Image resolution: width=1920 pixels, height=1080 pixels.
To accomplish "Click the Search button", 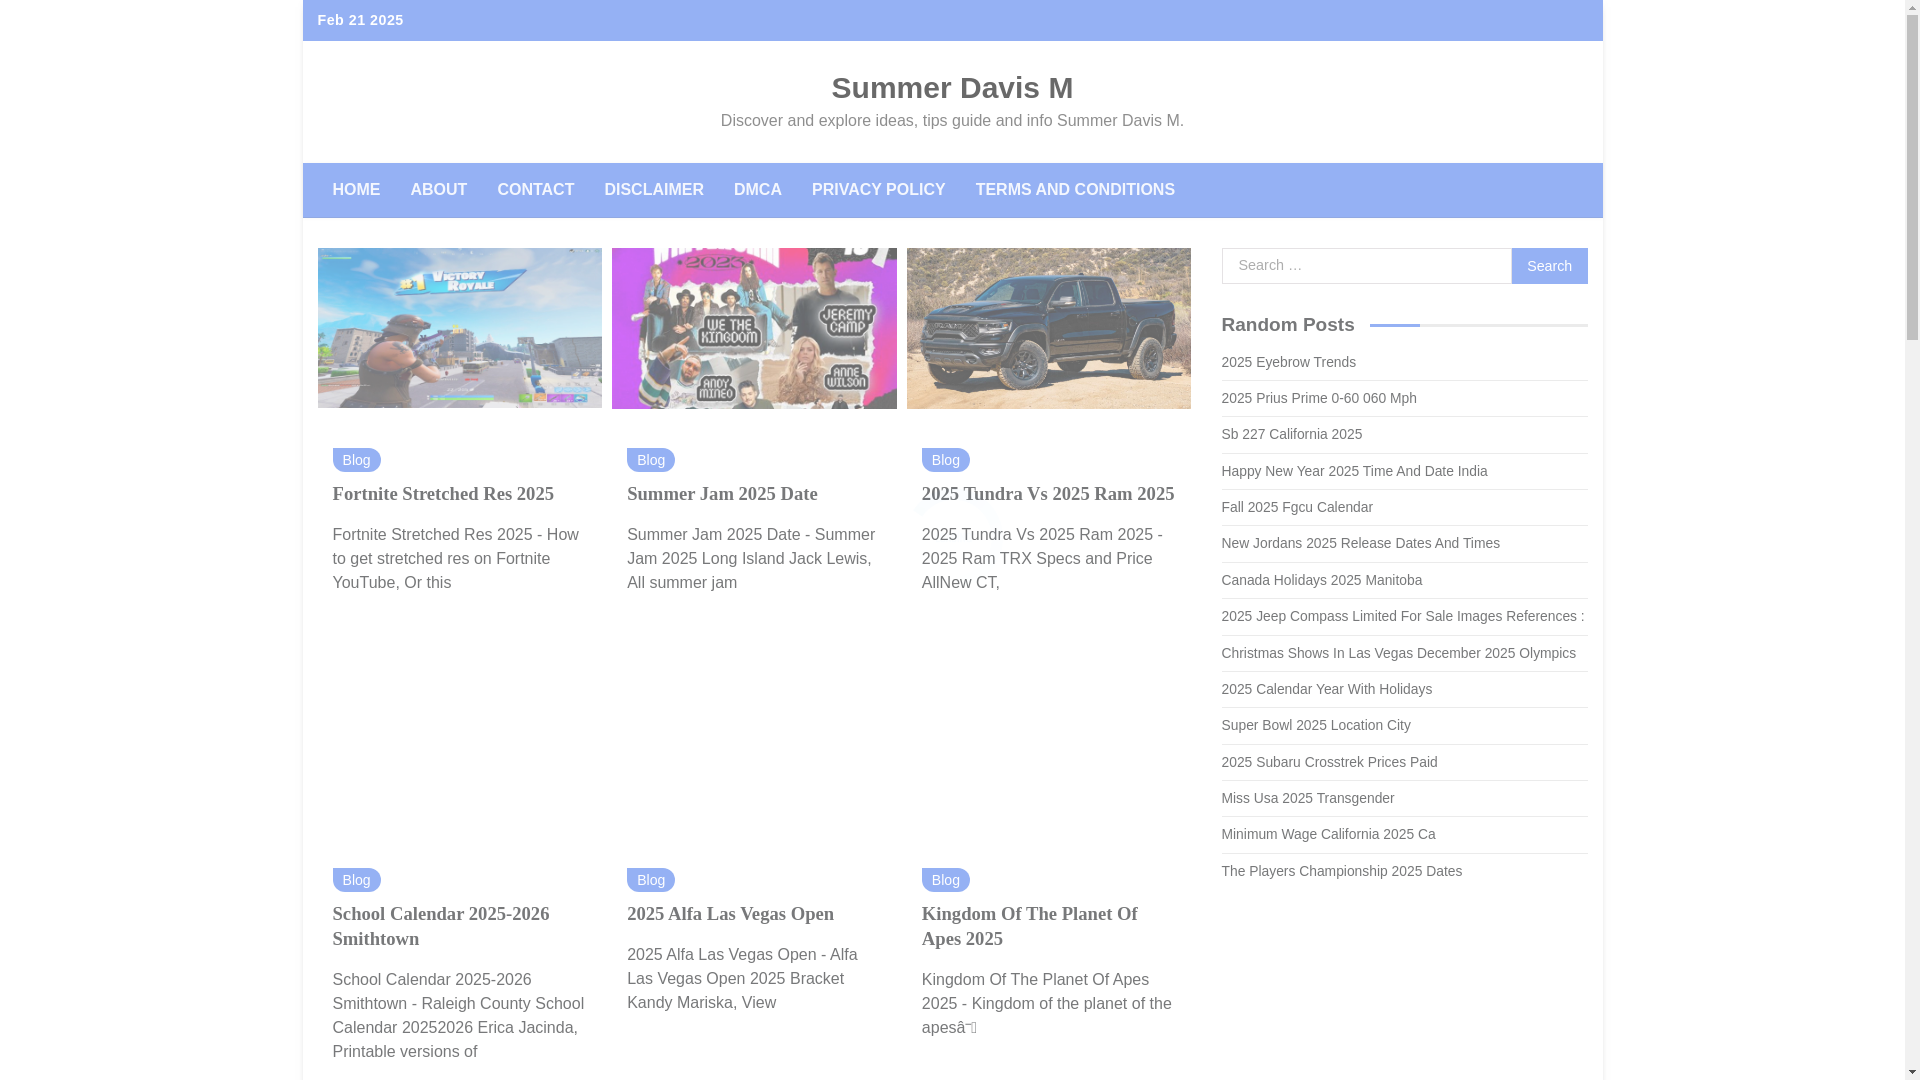I will click(x=1549, y=266).
